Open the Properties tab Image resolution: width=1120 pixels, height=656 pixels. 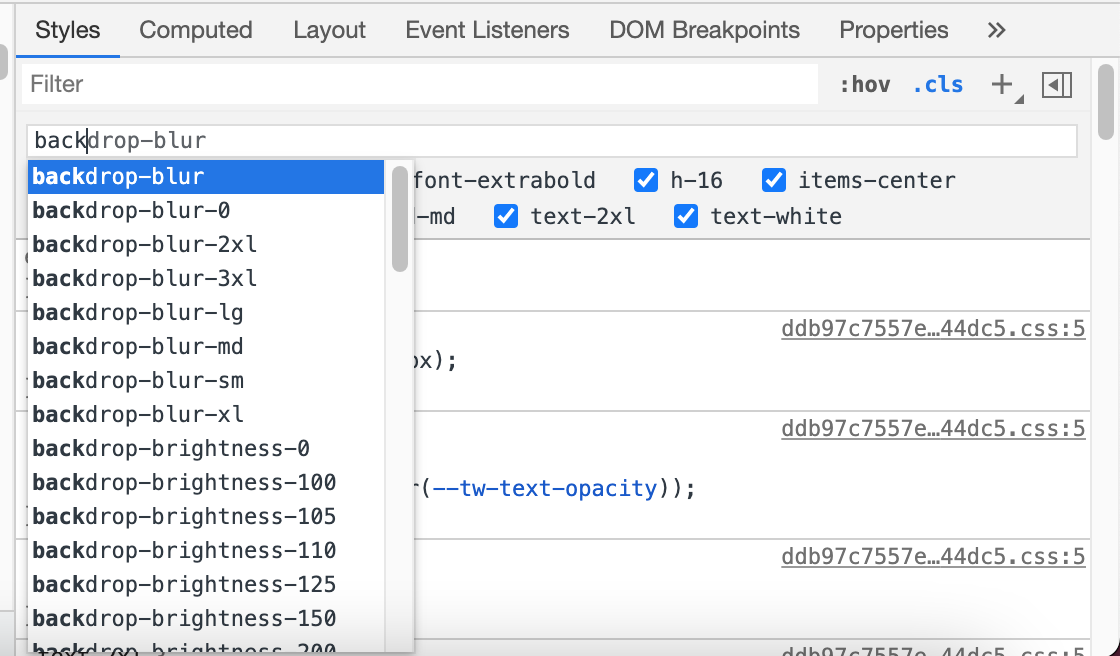[x=893, y=30]
